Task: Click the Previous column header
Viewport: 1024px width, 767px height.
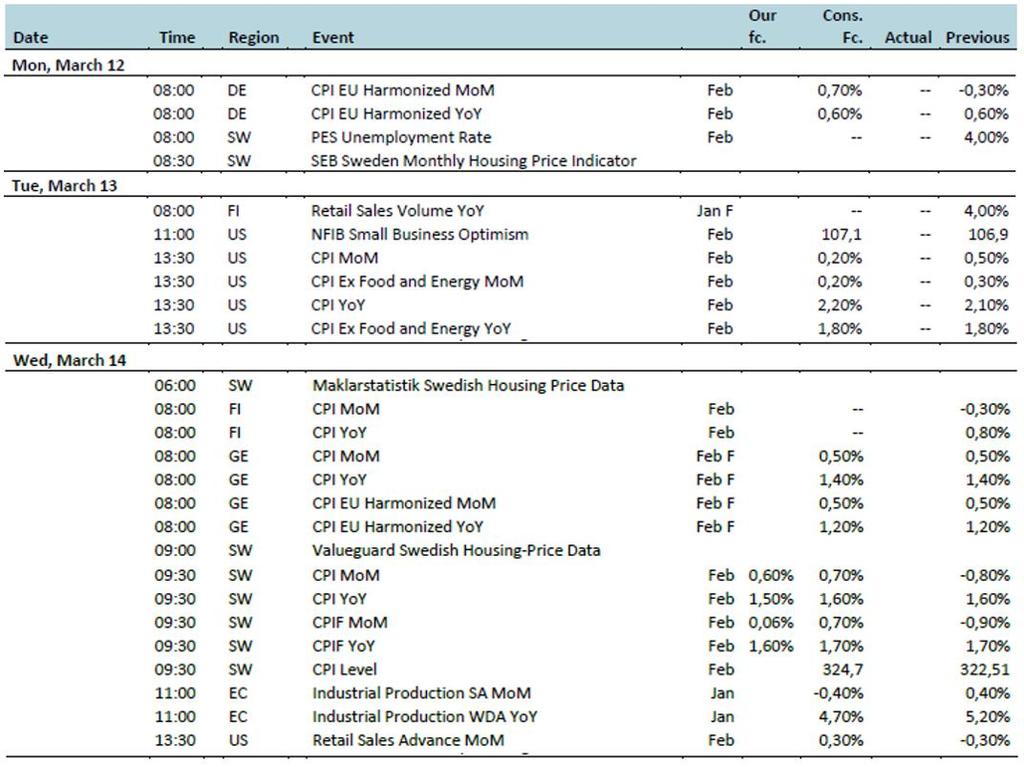Action: click(x=977, y=38)
